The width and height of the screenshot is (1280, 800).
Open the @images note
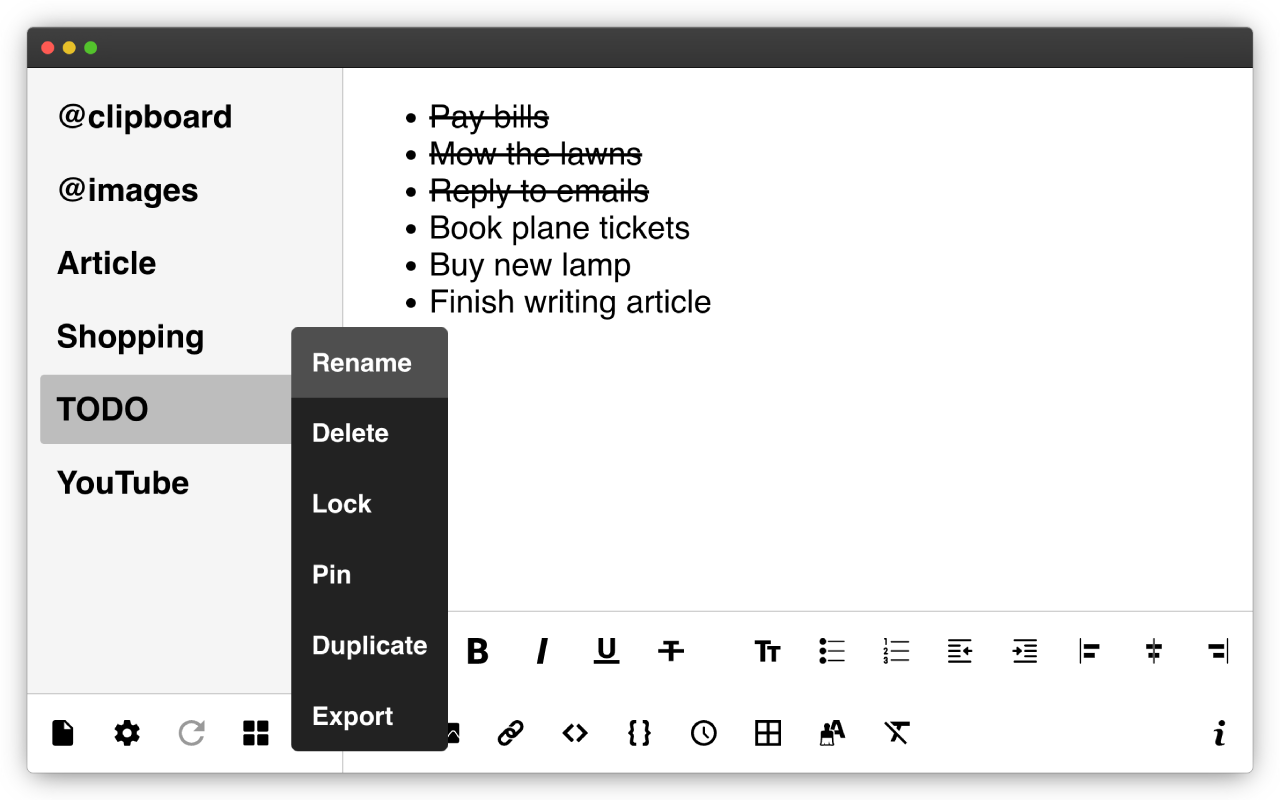pos(128,190)
